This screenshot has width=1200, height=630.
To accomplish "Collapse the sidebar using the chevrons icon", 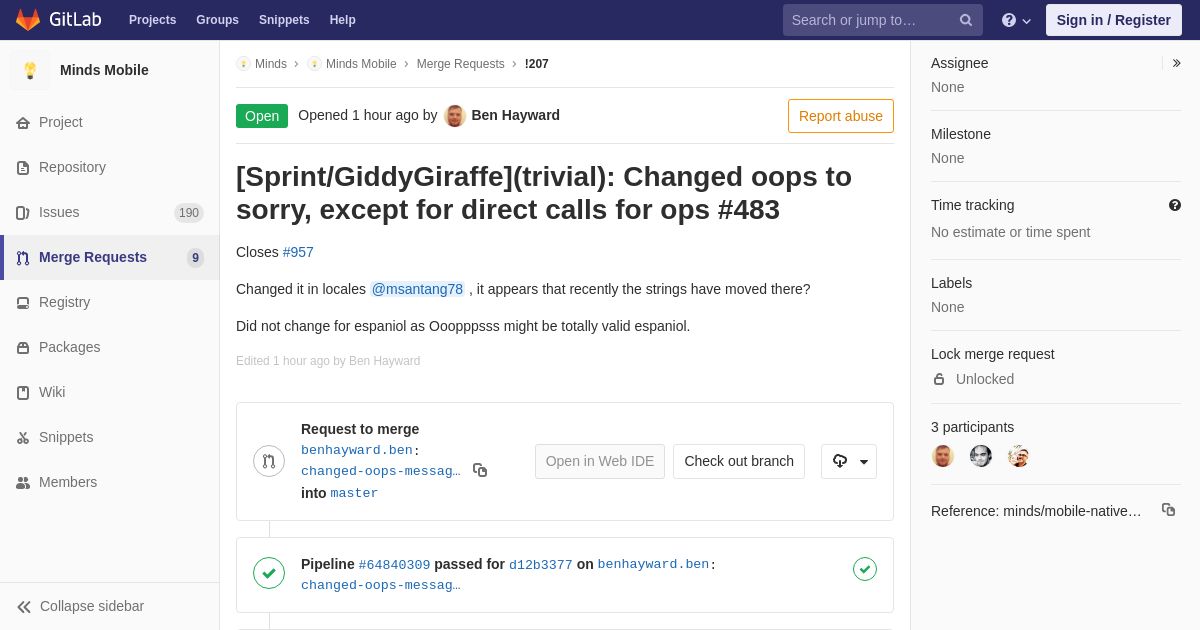I will (24, 607).
